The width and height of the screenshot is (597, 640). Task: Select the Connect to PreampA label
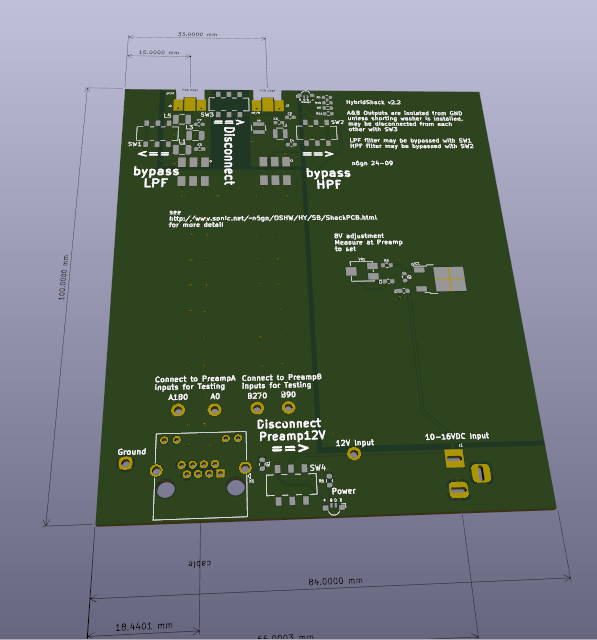tap(195, 382)
